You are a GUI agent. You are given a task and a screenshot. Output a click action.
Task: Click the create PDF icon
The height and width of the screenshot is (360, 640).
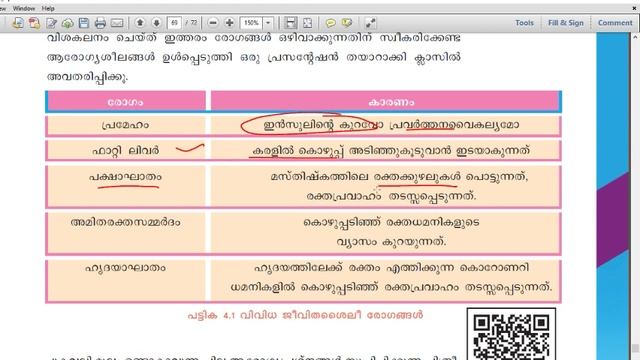pos(35,23)
